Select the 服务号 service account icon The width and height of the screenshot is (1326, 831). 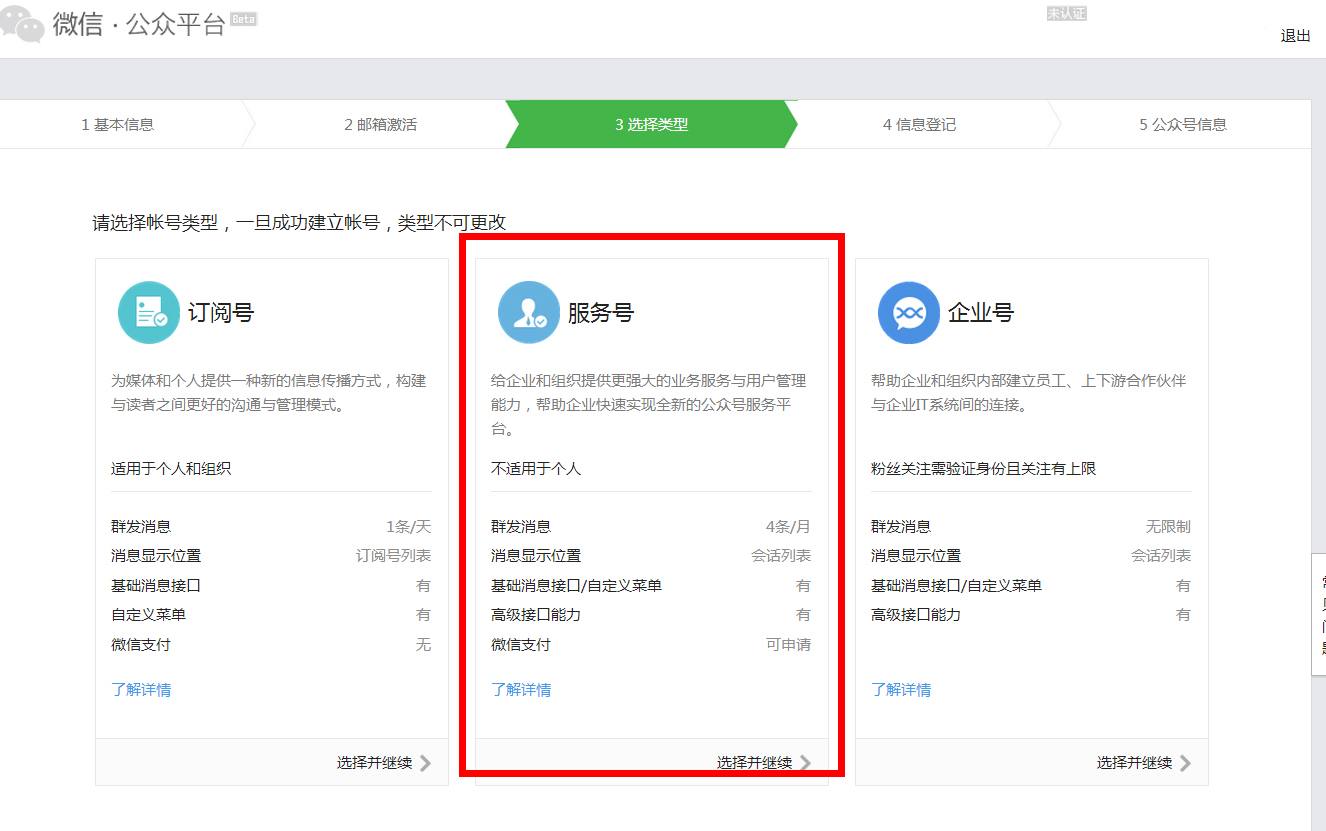pyautogui.click(x=528, y=312)
